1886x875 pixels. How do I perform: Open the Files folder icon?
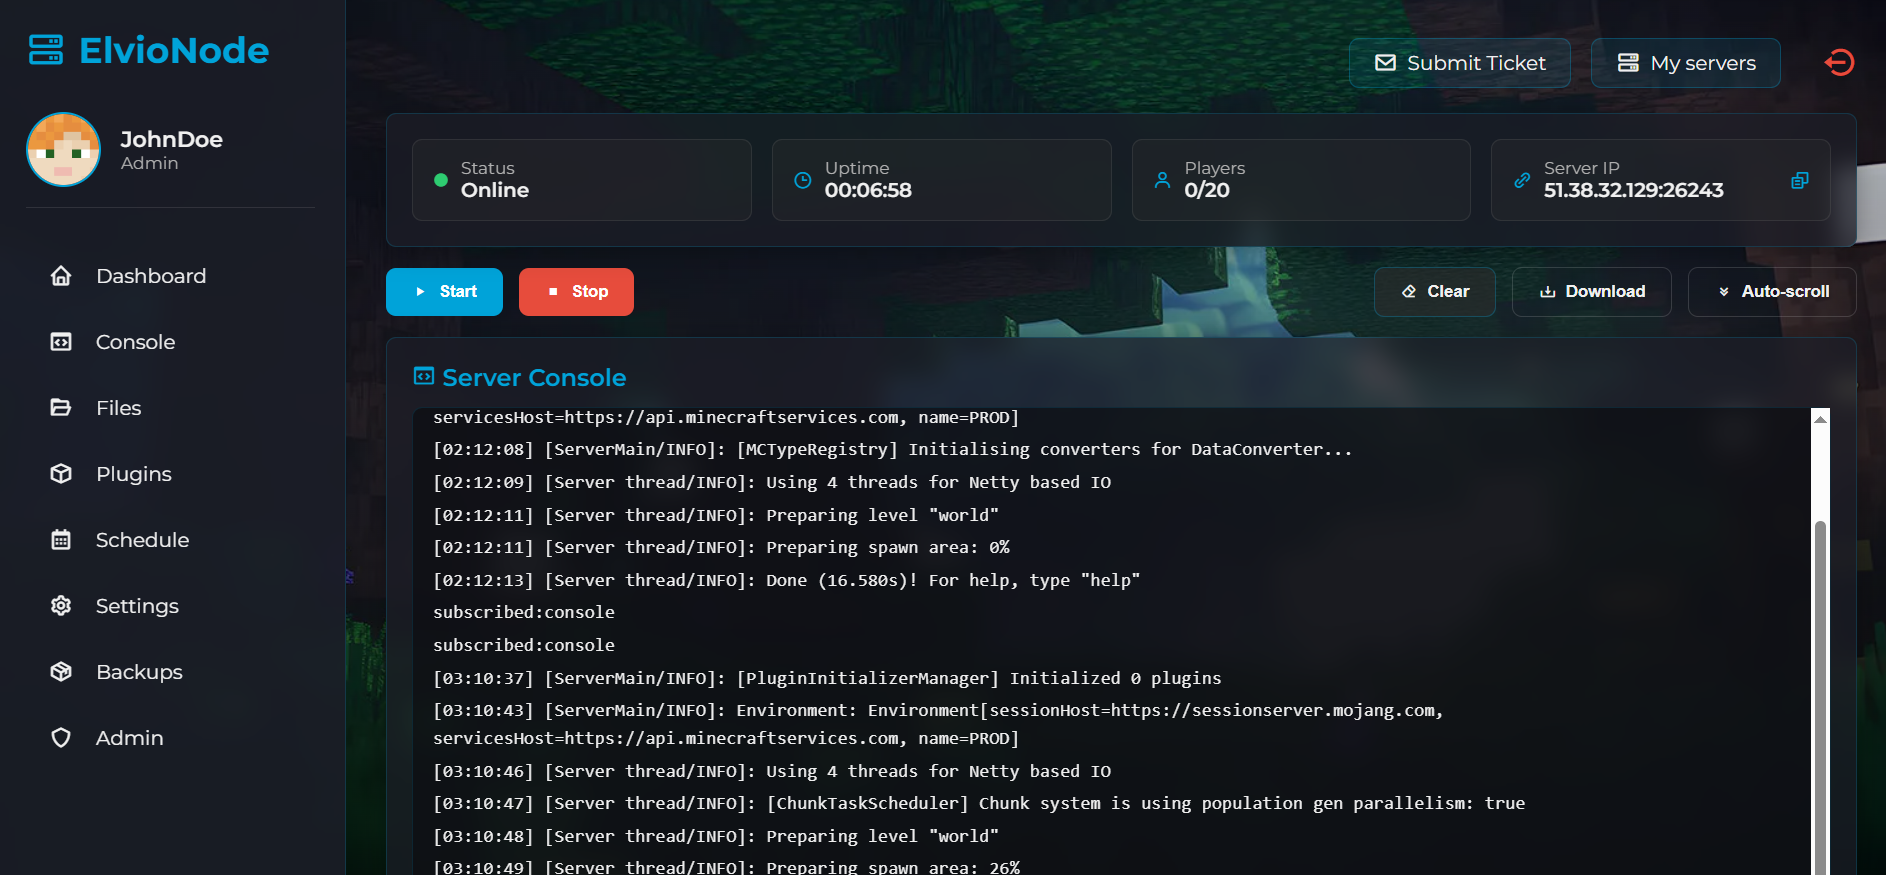tap(61, 408)
